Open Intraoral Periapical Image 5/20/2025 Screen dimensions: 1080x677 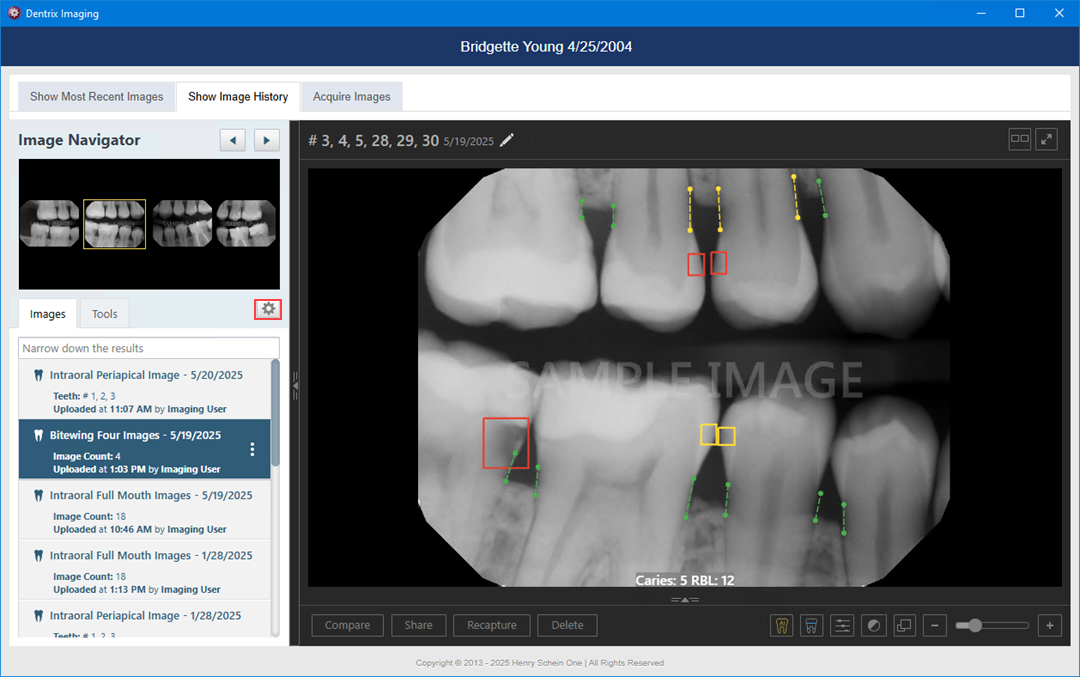pyautogui.click(x=145, y=390)
